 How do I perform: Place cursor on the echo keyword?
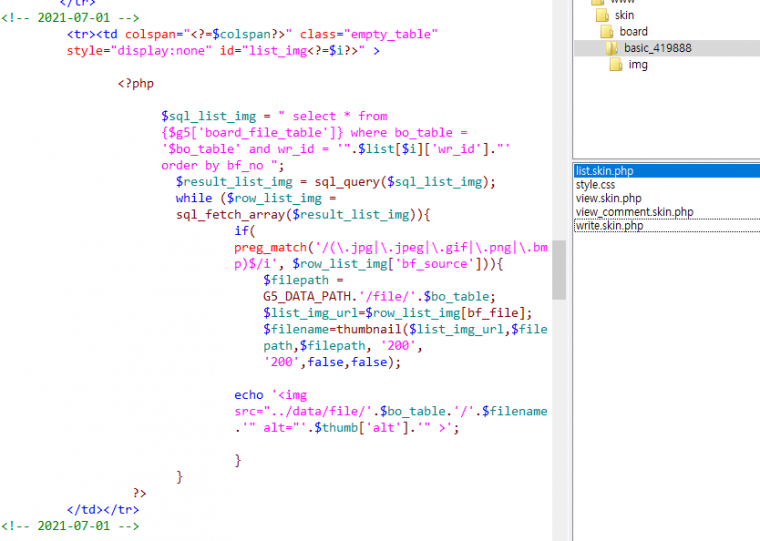click(249, 395)
